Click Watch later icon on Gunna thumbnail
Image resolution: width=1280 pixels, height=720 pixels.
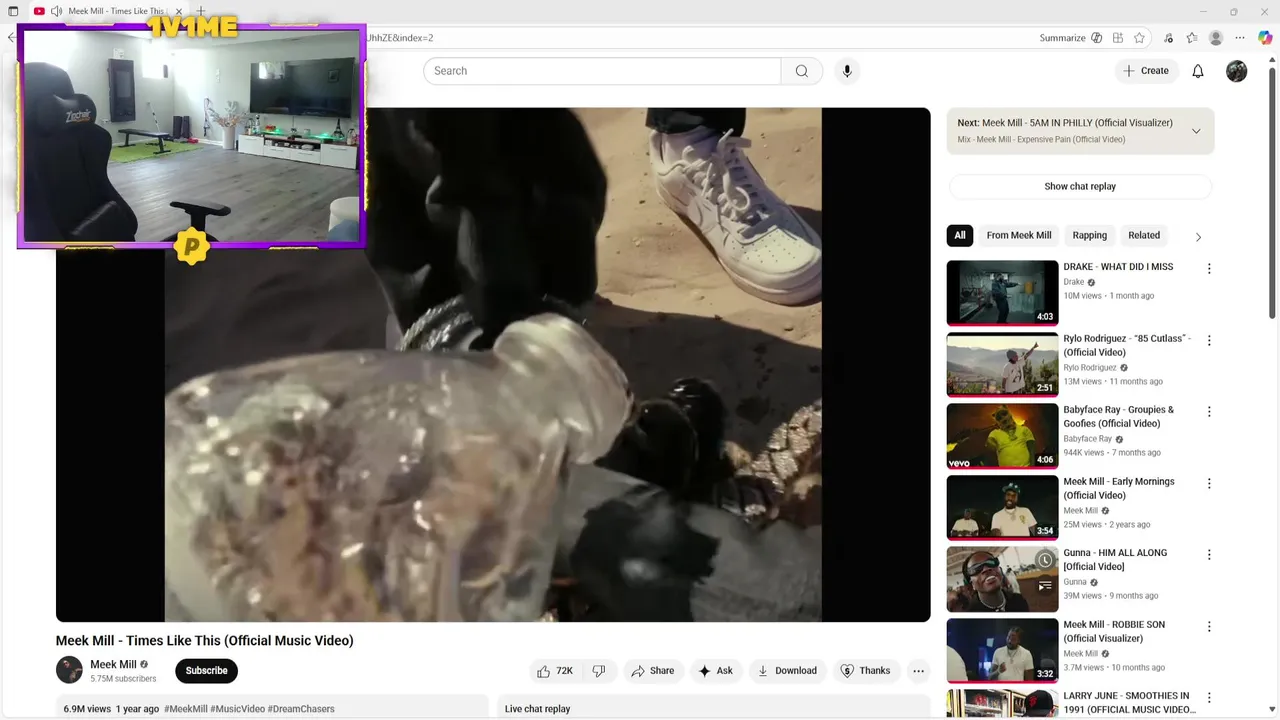[1045, 561]
